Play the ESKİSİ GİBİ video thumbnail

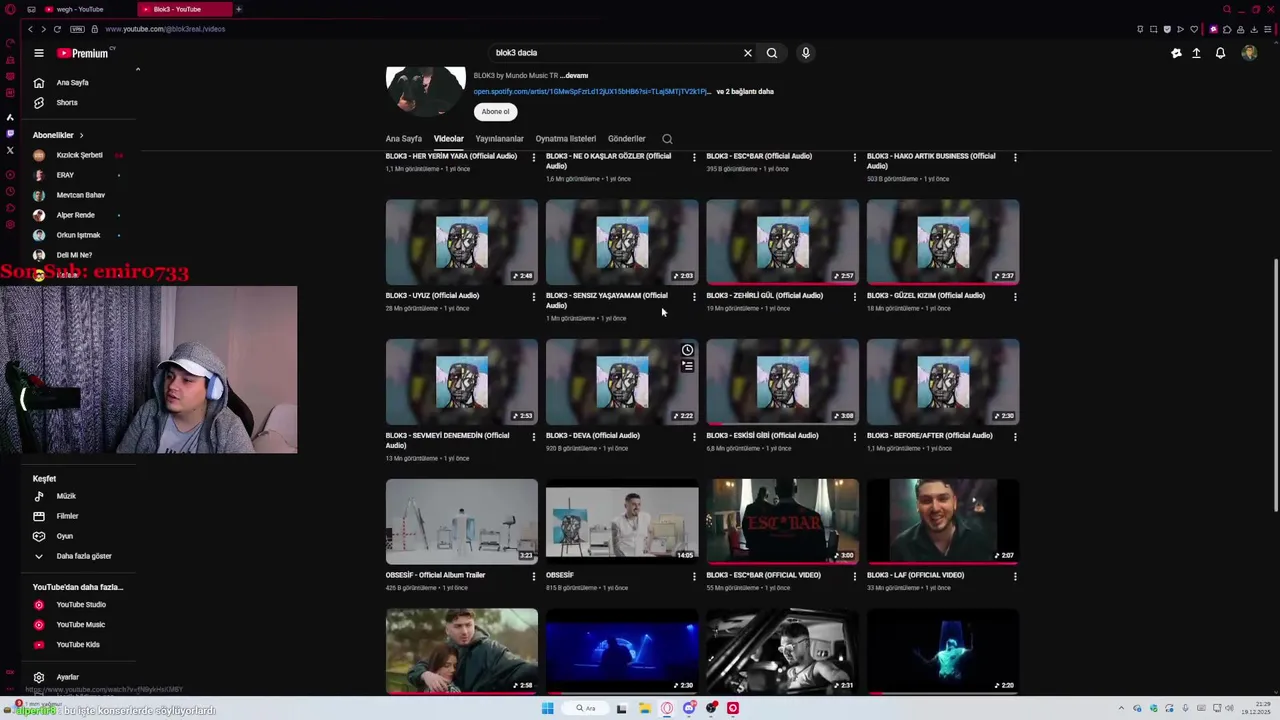coord(782,382)
